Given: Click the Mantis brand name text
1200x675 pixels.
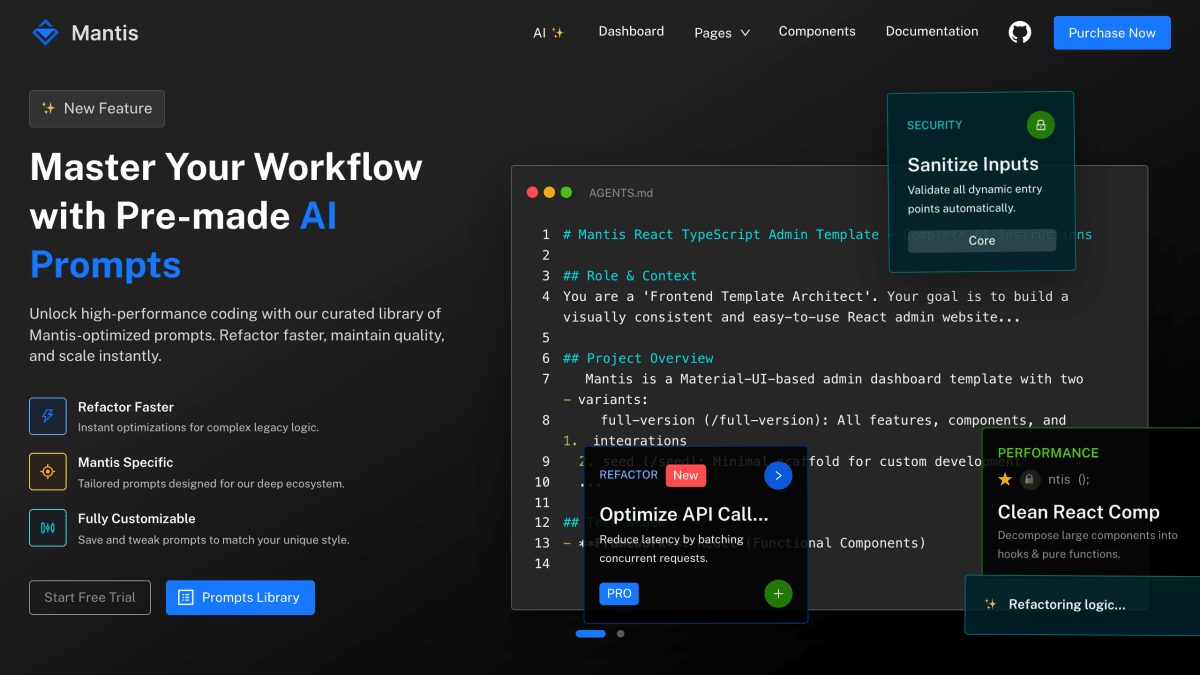Looking at the screenshot, I should tap(105, 33).
